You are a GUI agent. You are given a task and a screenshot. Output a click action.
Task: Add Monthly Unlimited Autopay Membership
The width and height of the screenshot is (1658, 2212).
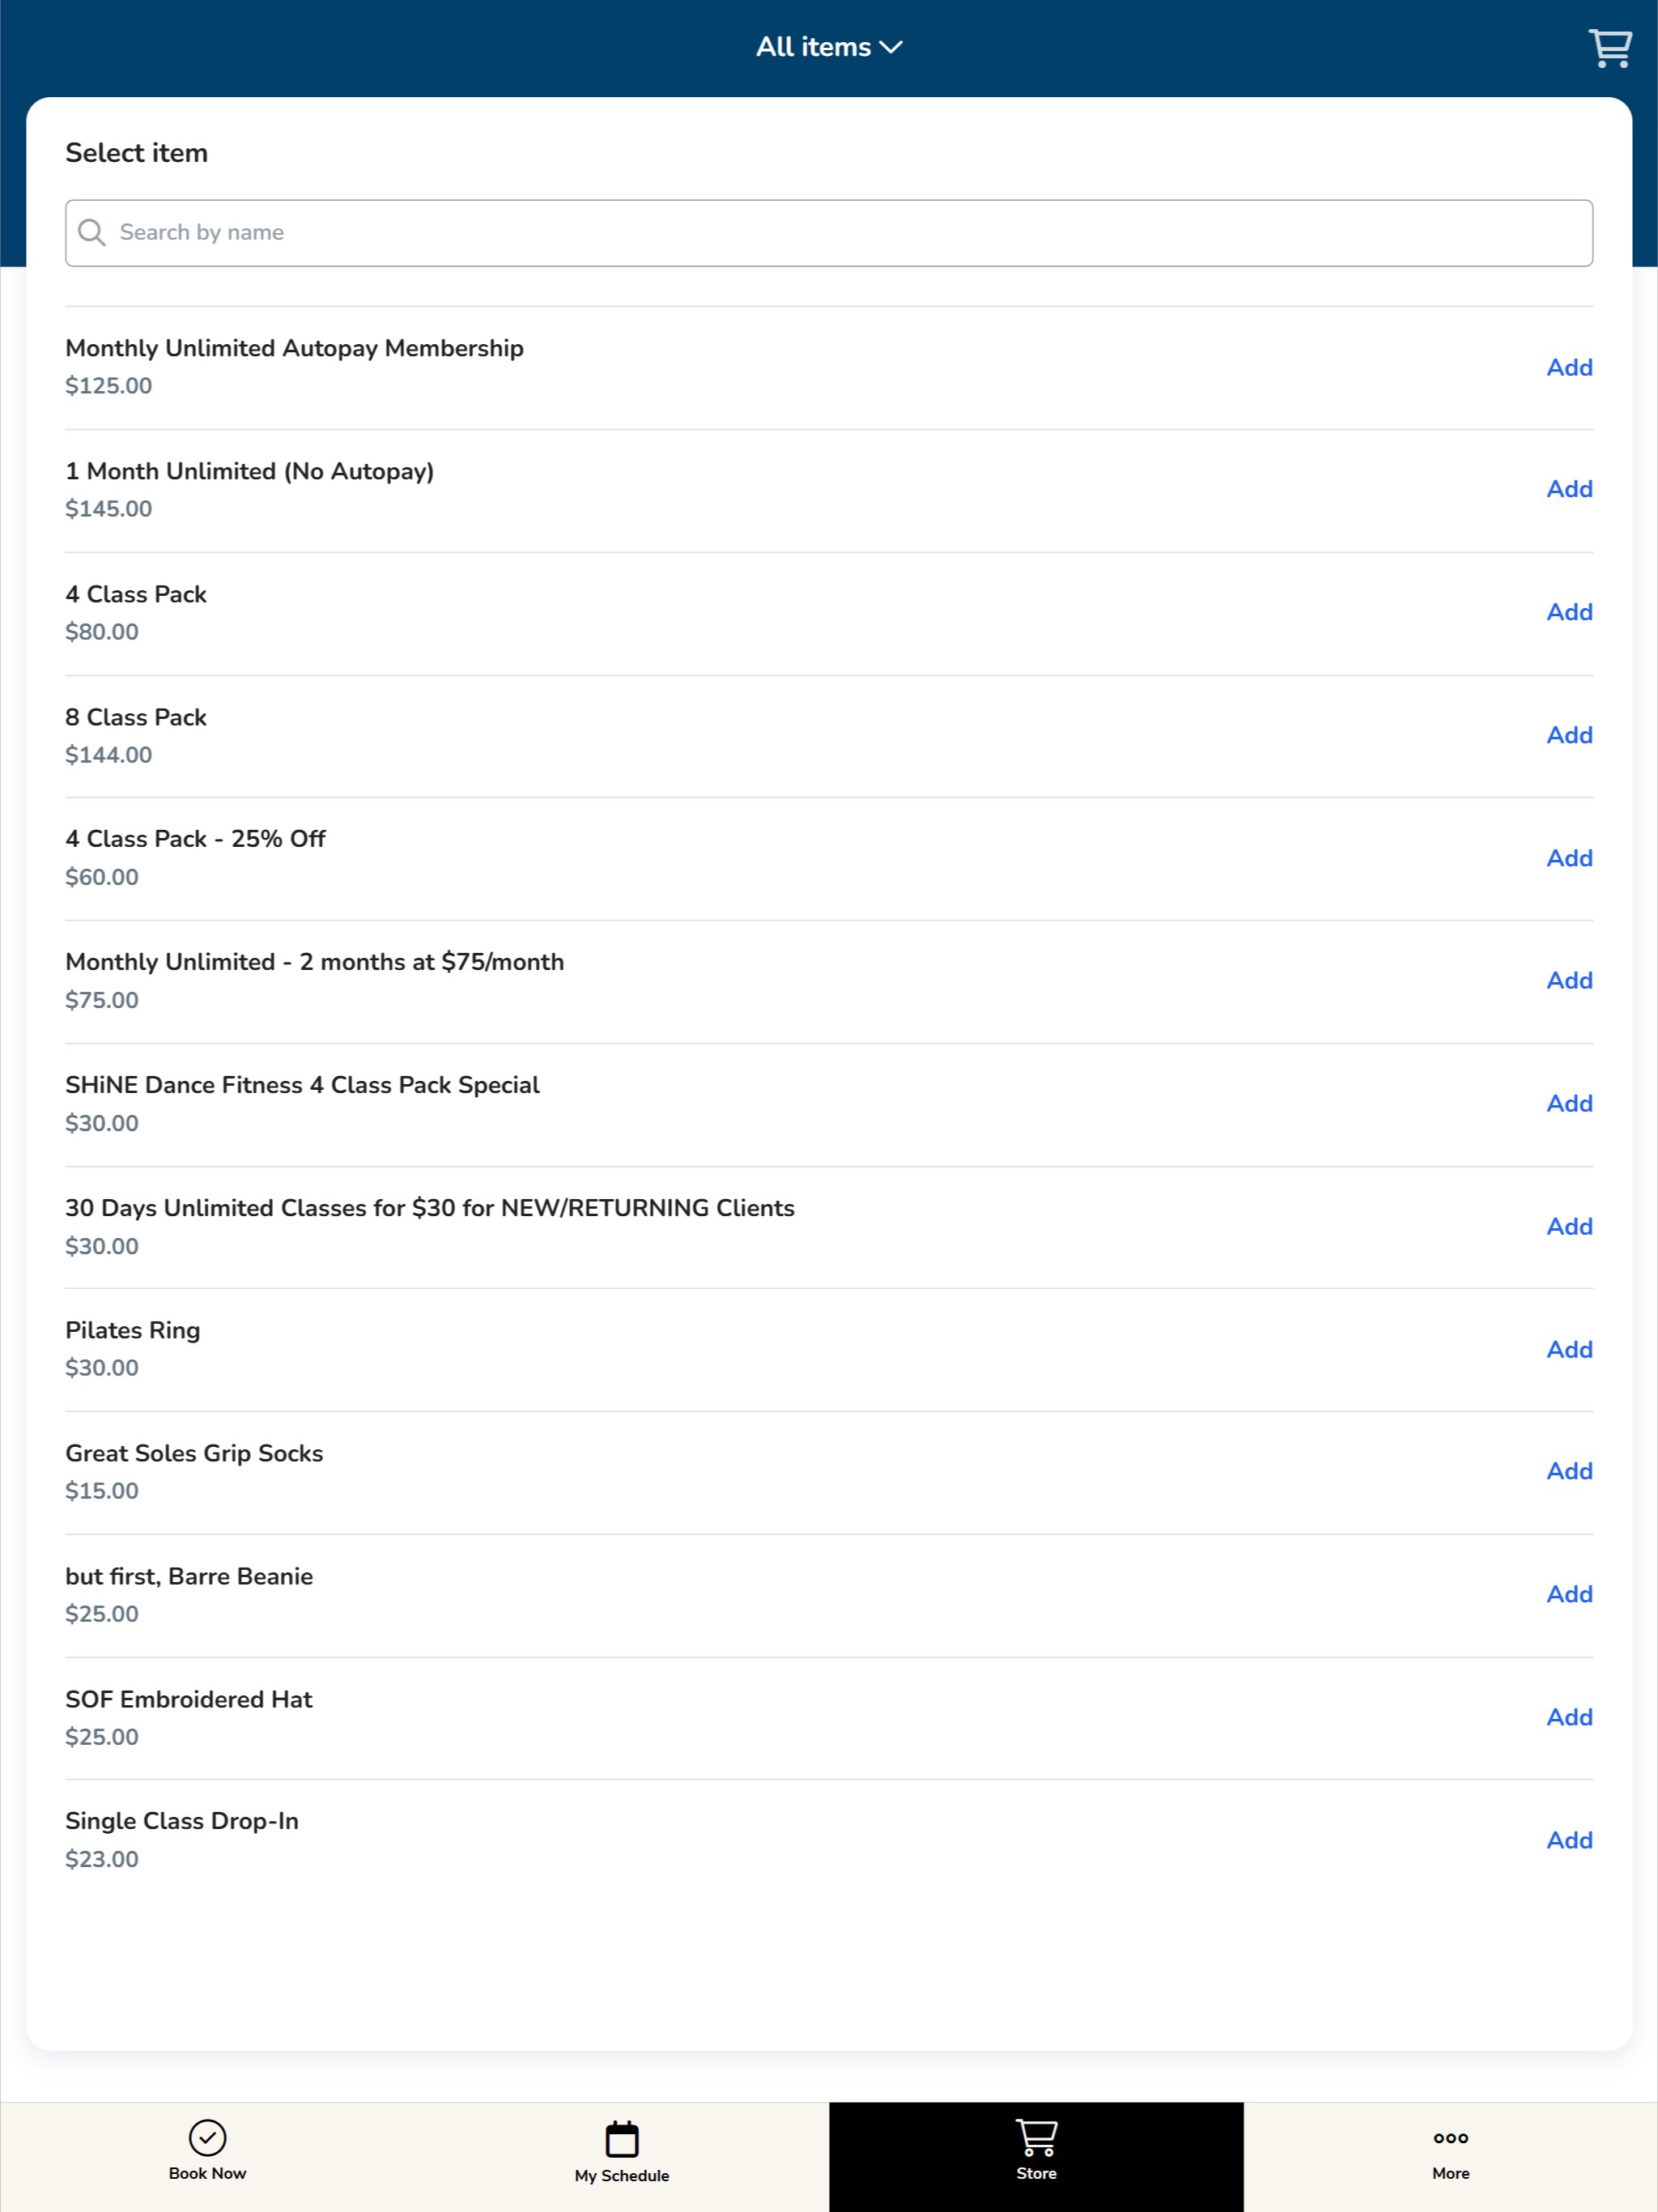1569,367
